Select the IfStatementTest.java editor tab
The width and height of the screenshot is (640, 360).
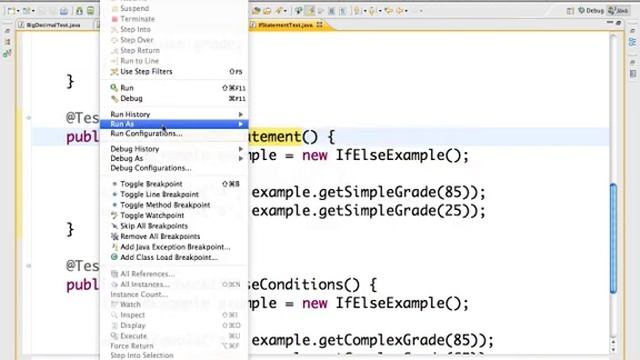pos(287,25)
